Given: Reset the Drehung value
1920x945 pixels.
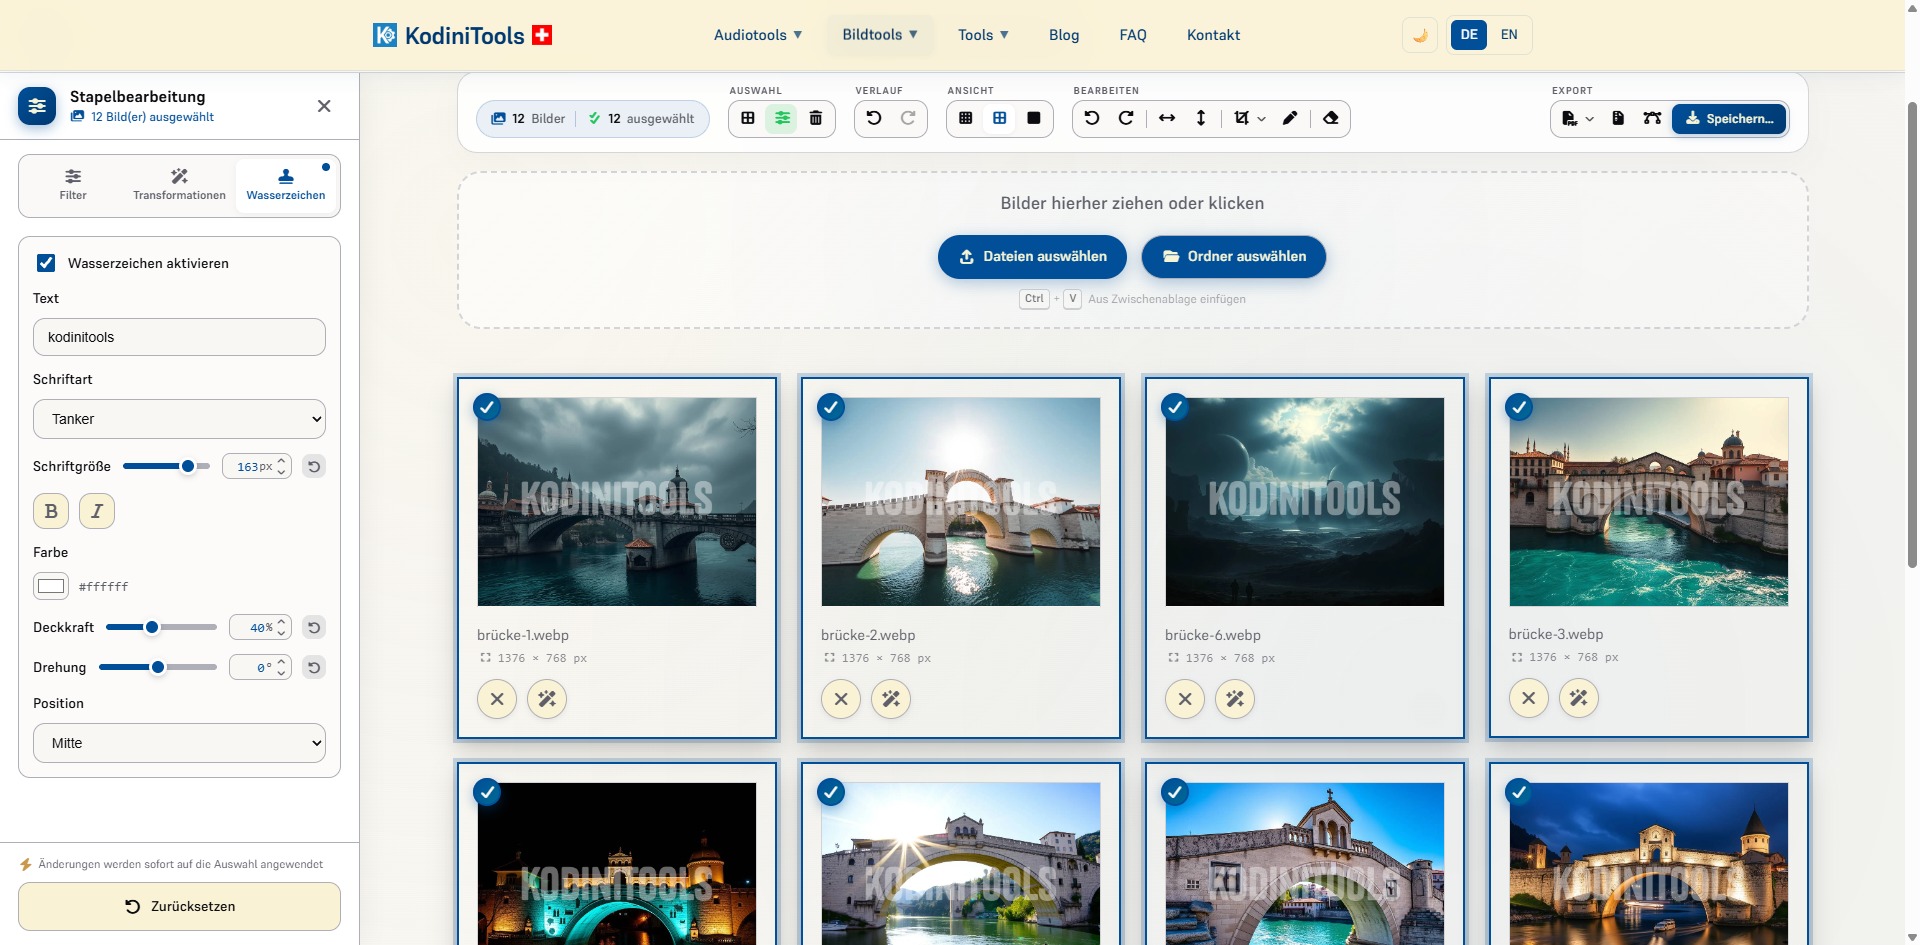Looking at the screenshot, I should tap(314, 667).
